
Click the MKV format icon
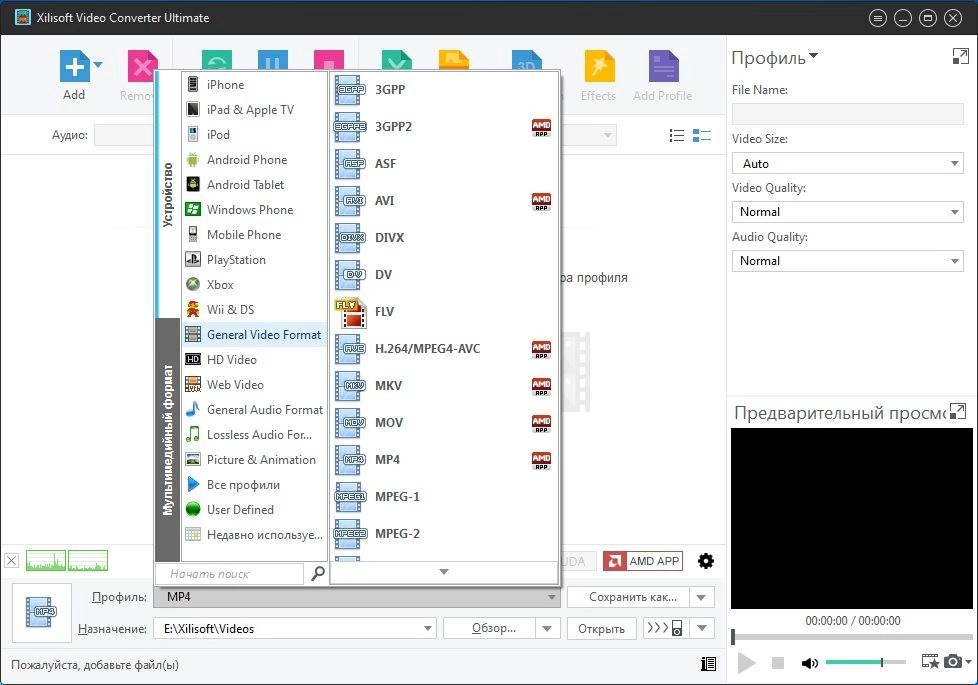pyautogui.click(x=350, y=386)
